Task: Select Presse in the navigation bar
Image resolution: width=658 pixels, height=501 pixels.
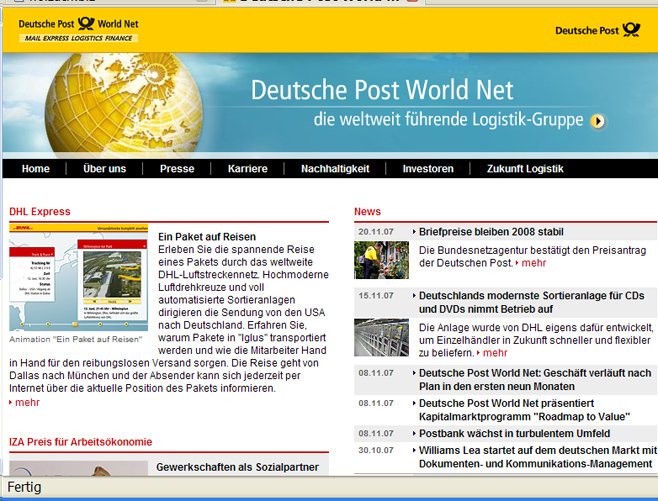Action: pos(177,169)
